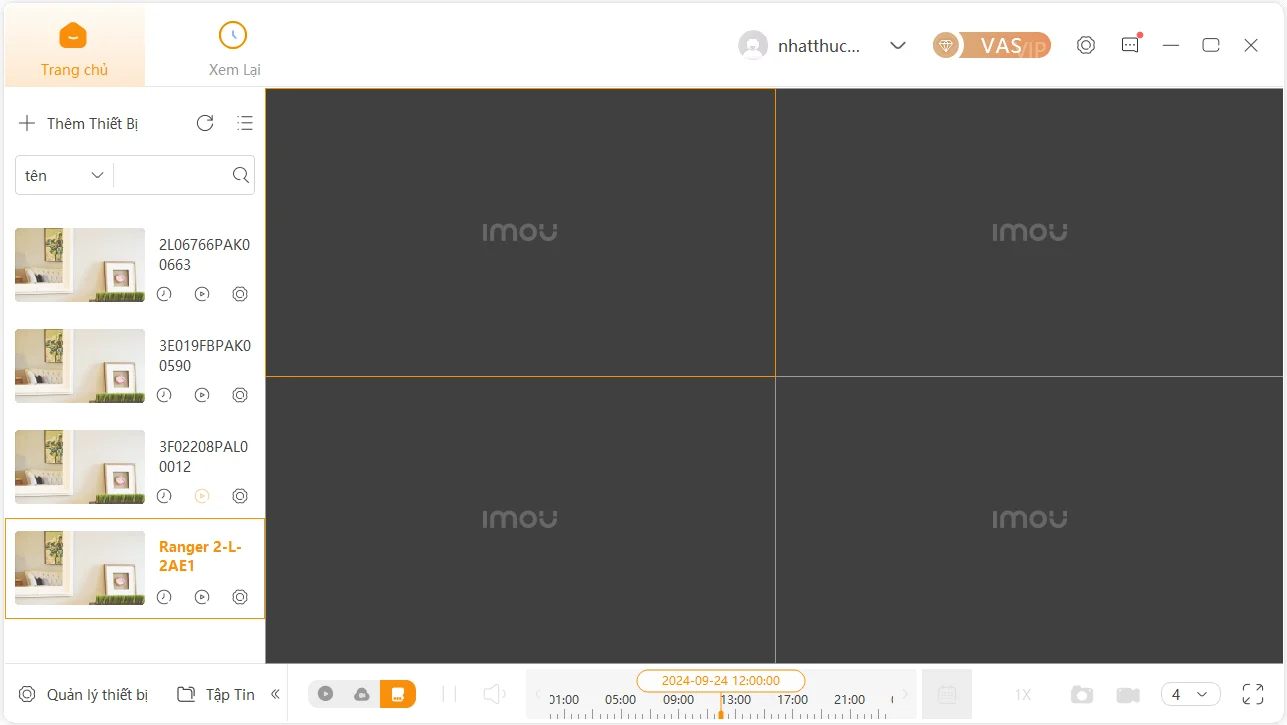This screenshot has width=1287, height=725.
Task: Click the device name '3E019FBPAK00590'
Action: [205, 355]
